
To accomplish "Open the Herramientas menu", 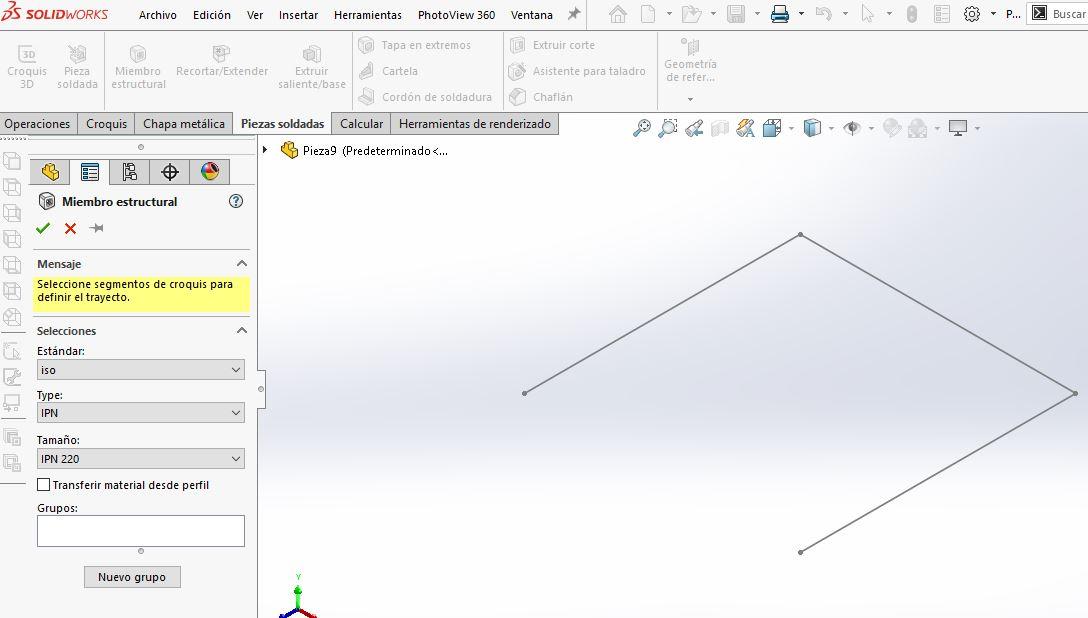I will point(367,15).
